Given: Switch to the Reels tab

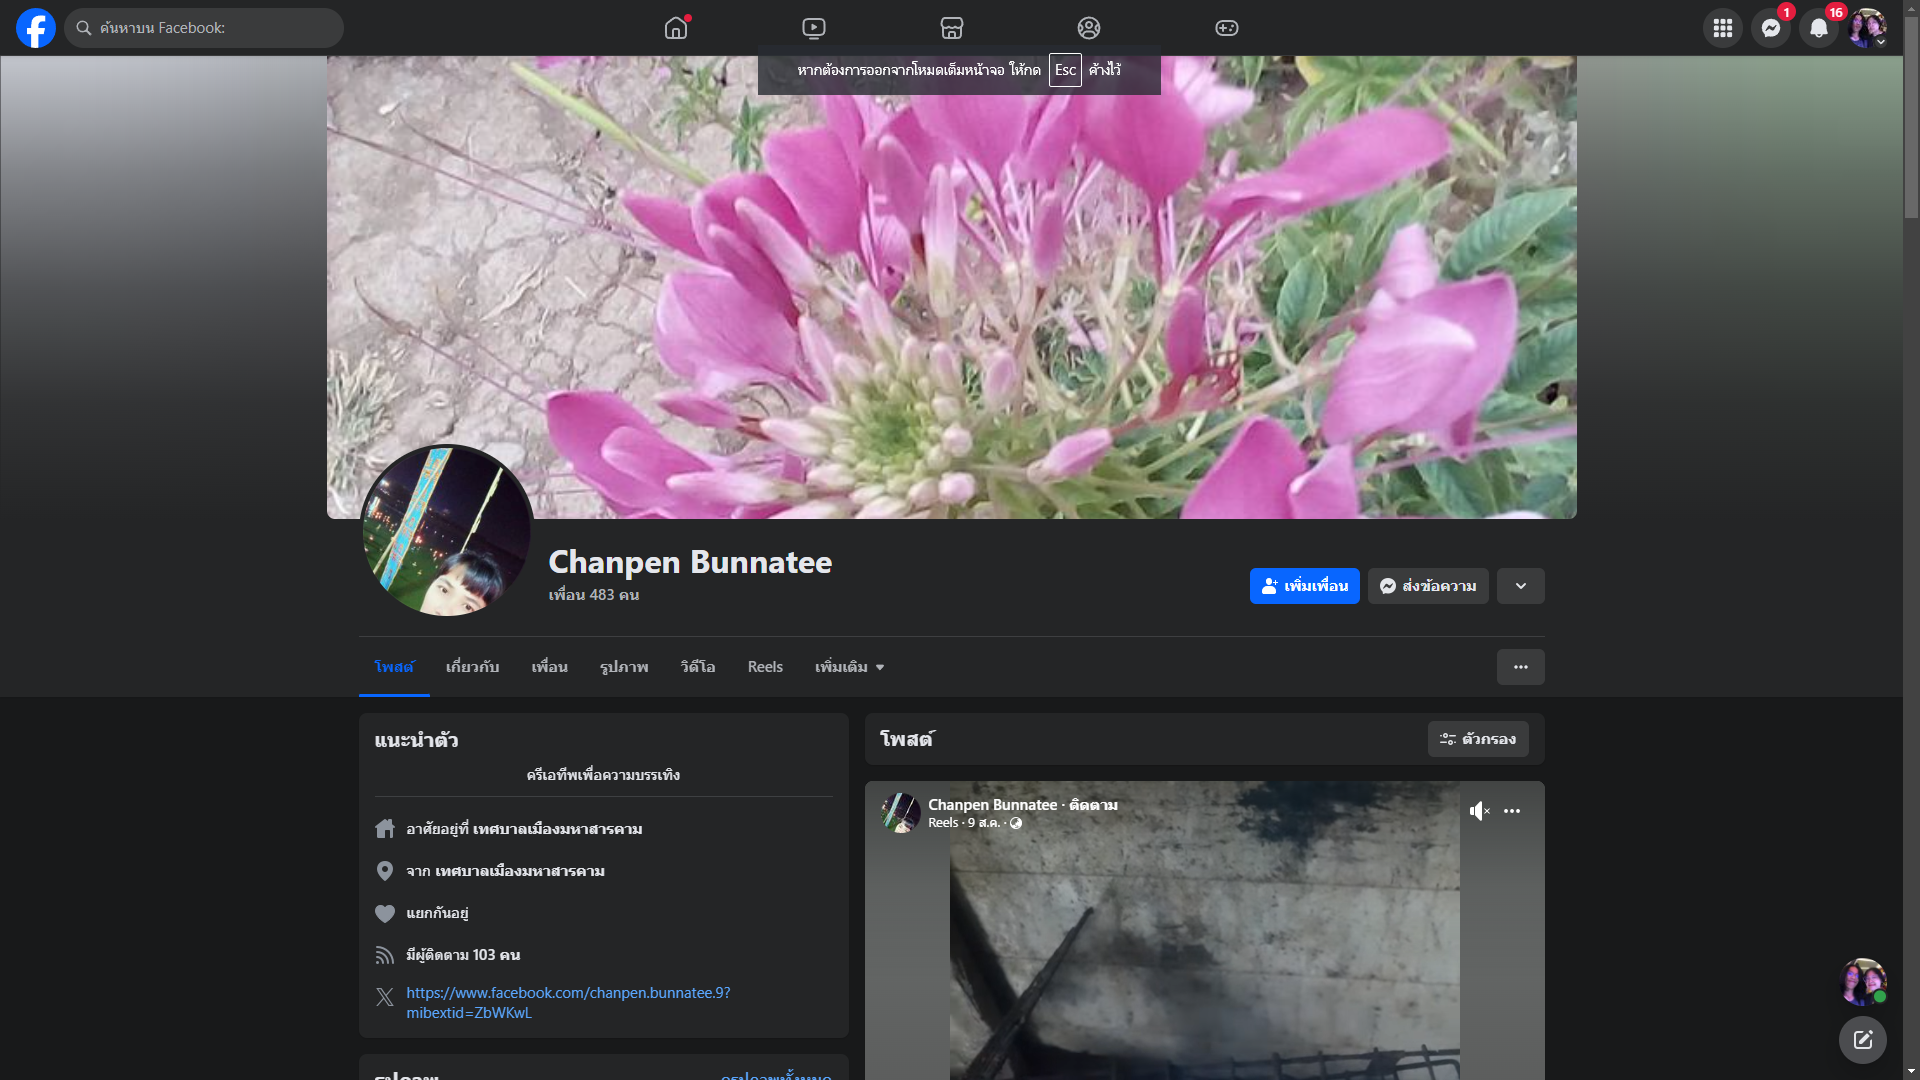Looking at the screenshot, I should pos(765,667).
